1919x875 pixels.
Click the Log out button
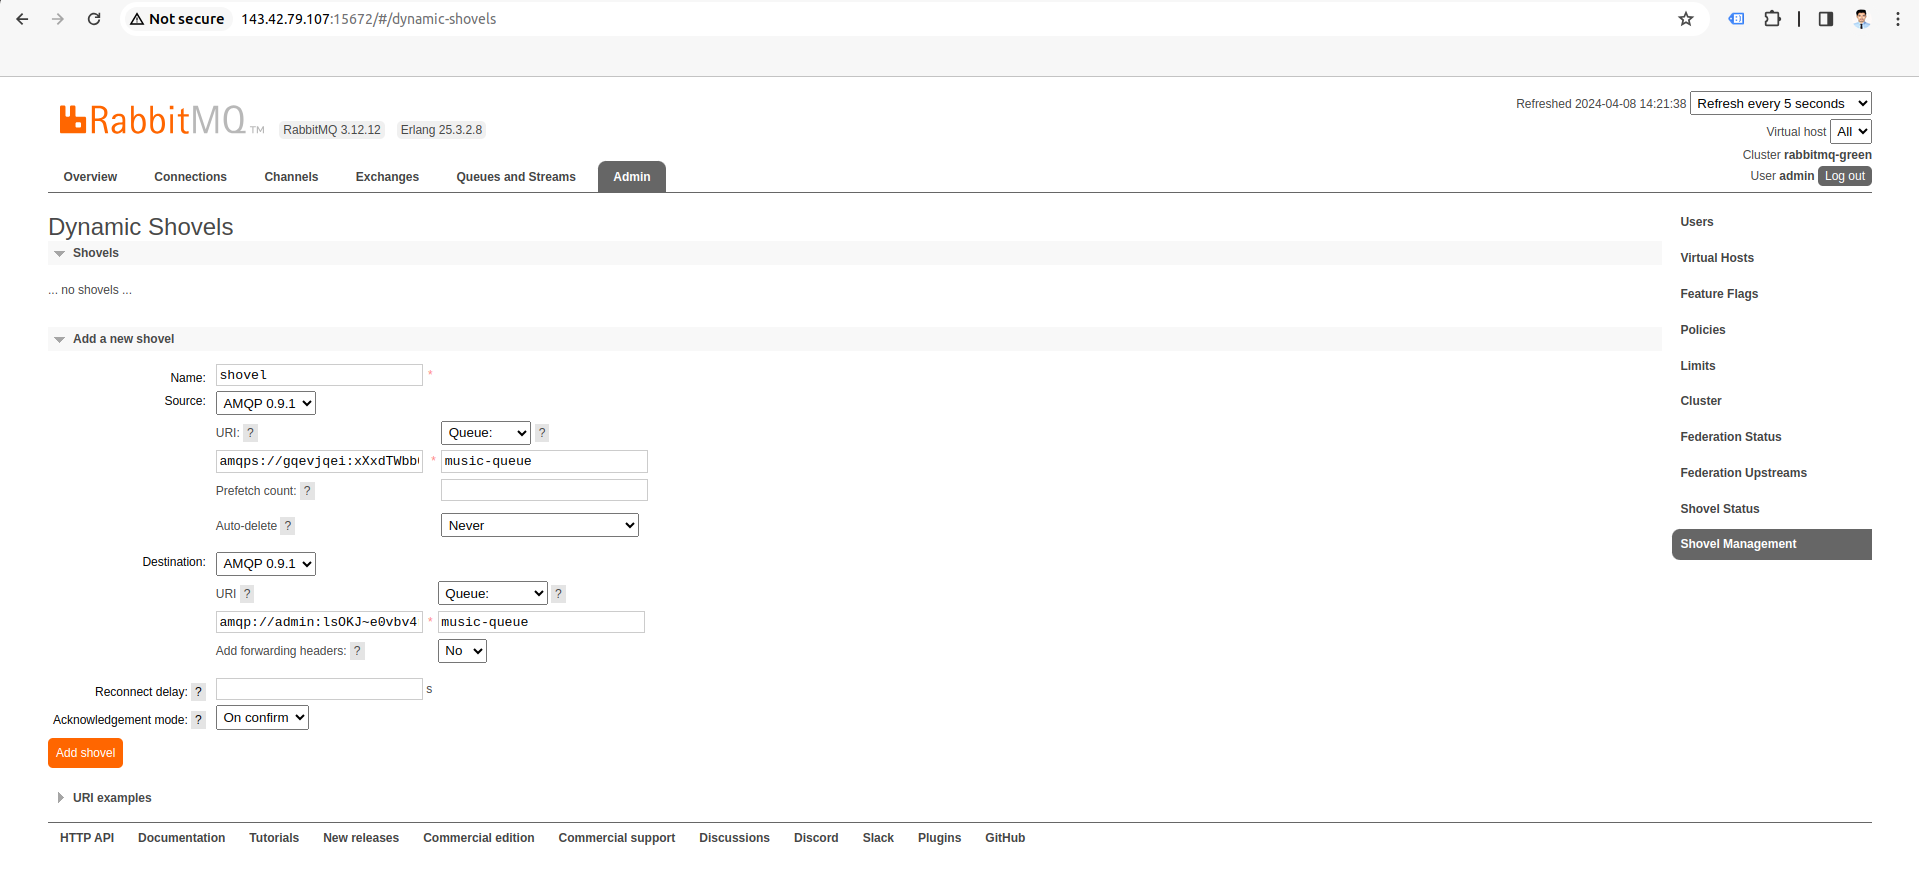point(1844,176)
